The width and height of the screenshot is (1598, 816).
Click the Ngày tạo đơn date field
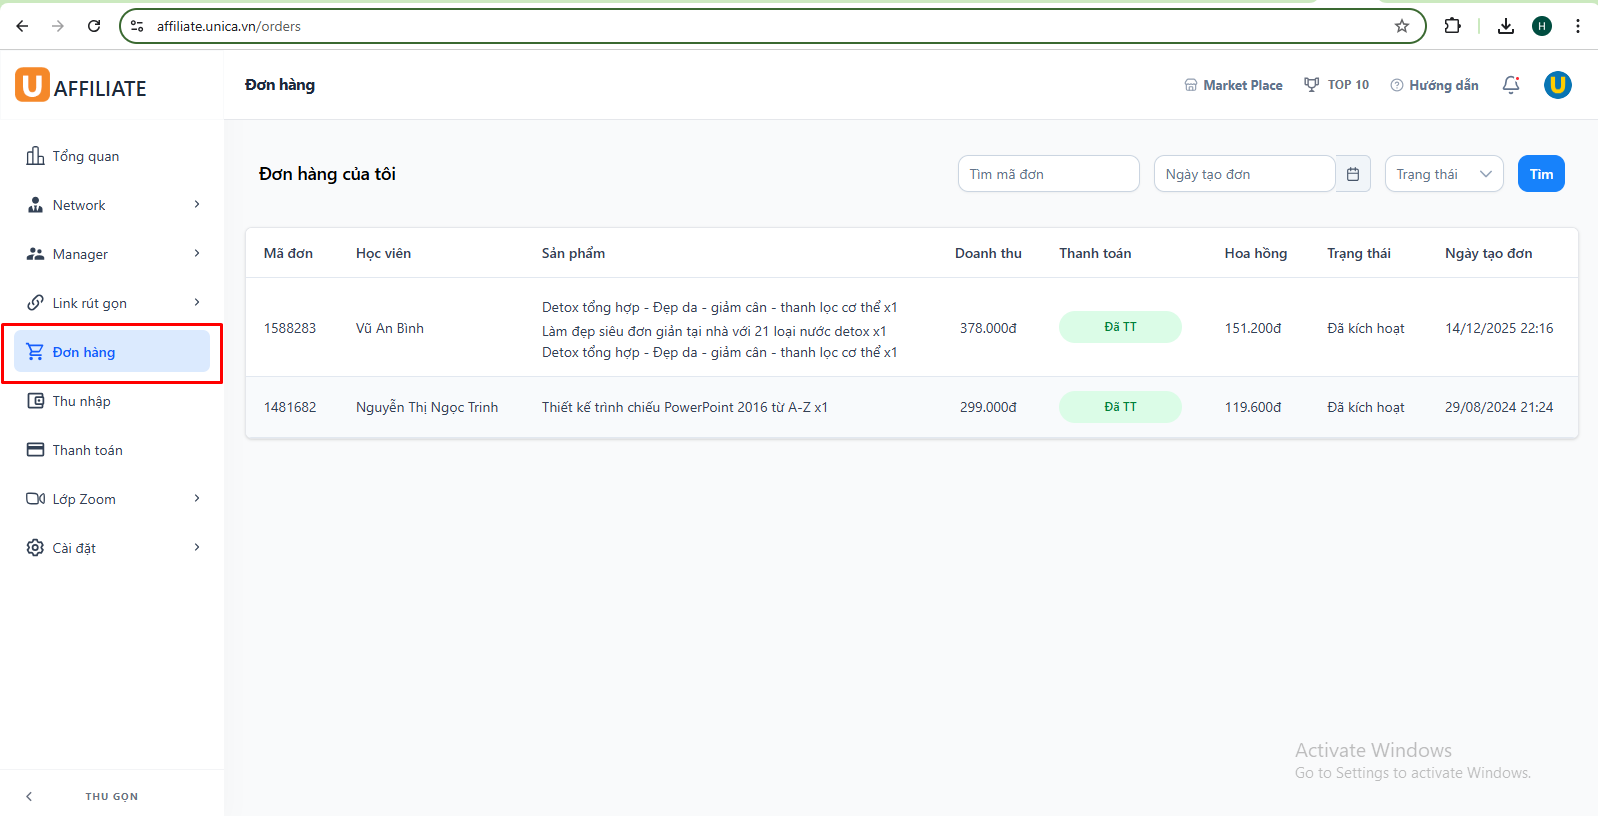point(1243,174)
